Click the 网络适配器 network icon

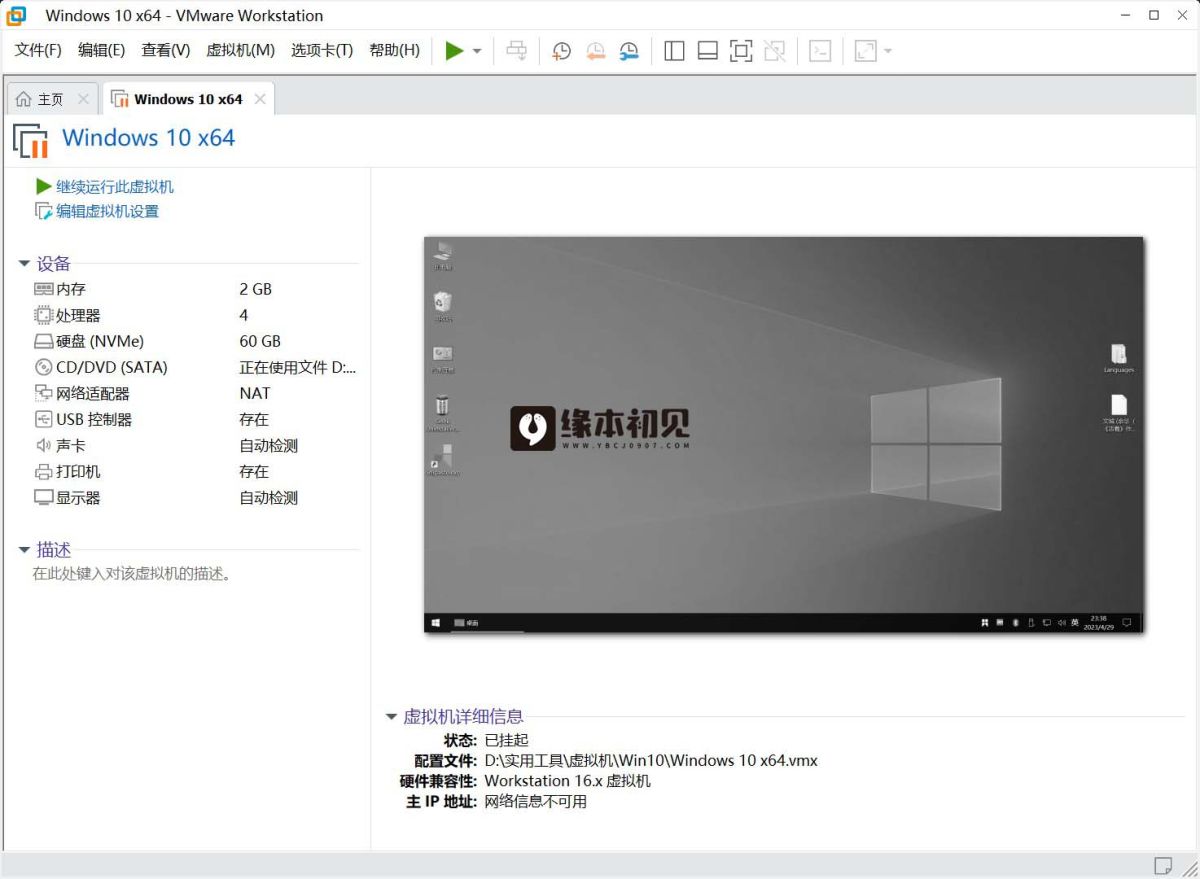pos(43,393)
